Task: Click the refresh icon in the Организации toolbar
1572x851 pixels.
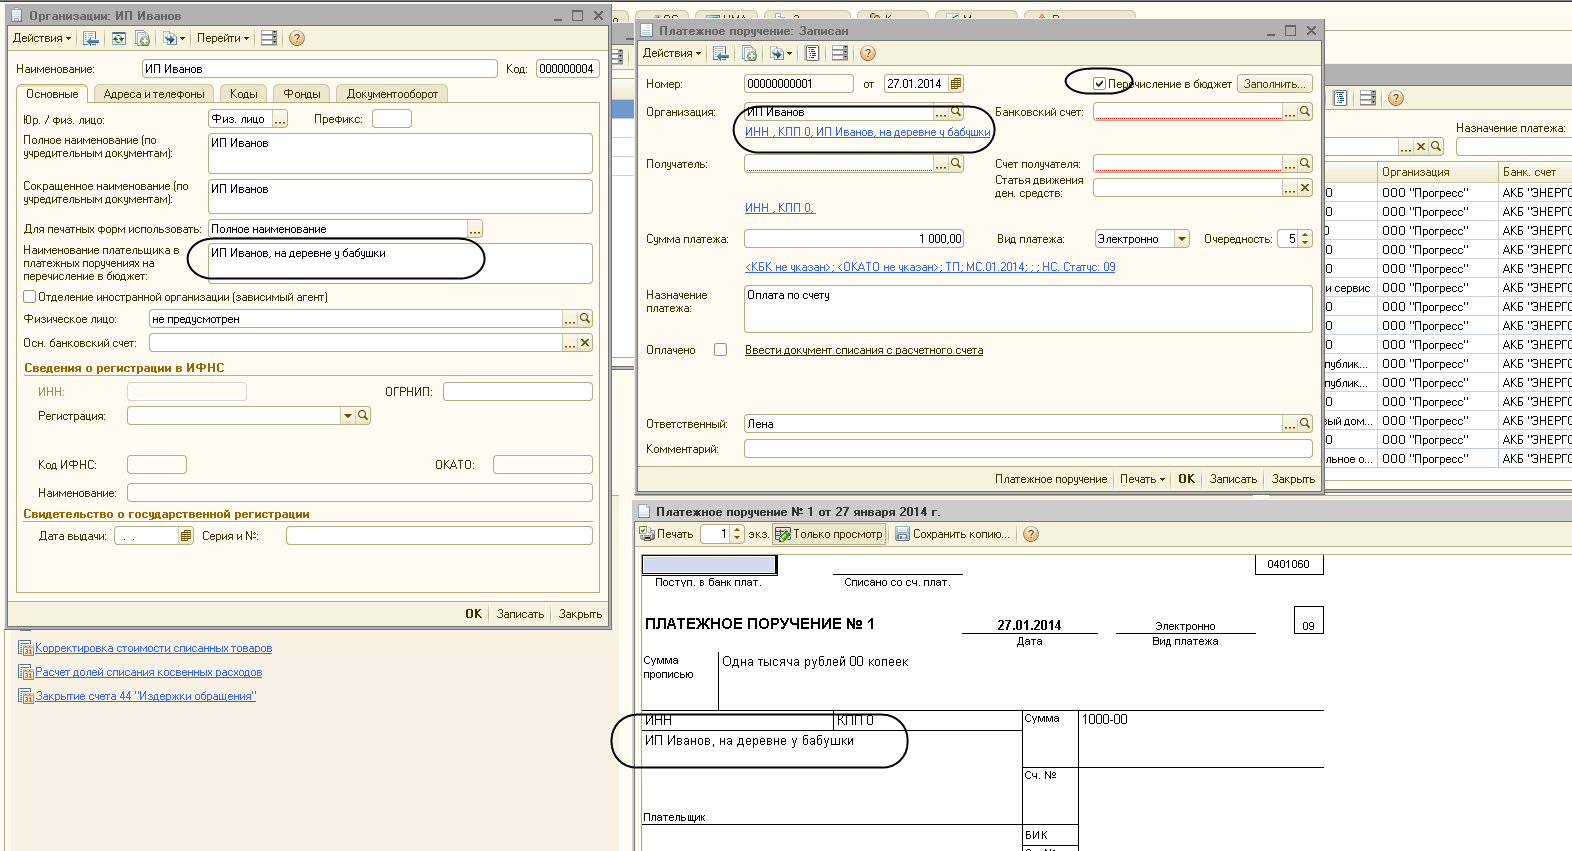Action: (119, 38)
